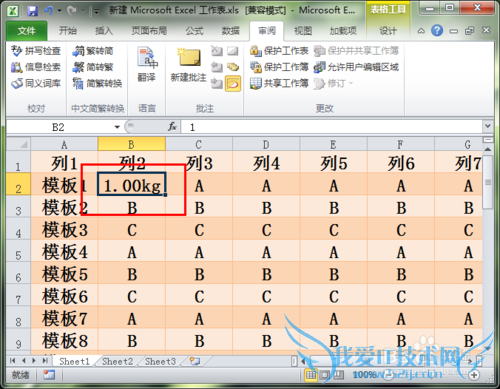Click the blue Help question mark icon

(x=437, y=31)
